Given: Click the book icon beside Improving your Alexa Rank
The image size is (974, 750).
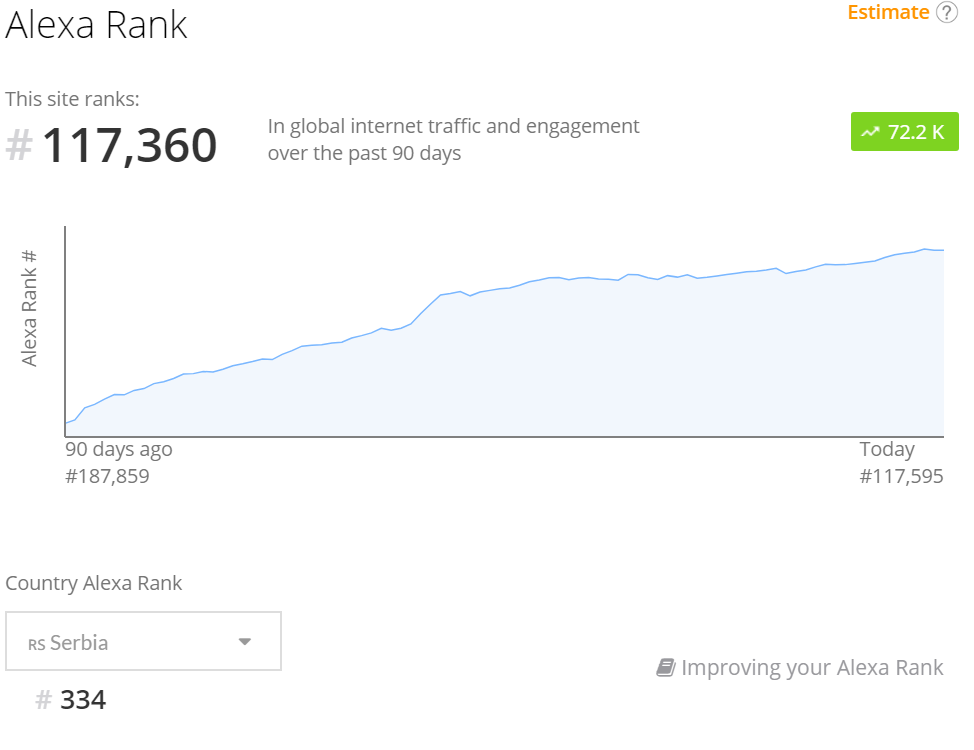Looking at the screenshot, I should 666,667.
